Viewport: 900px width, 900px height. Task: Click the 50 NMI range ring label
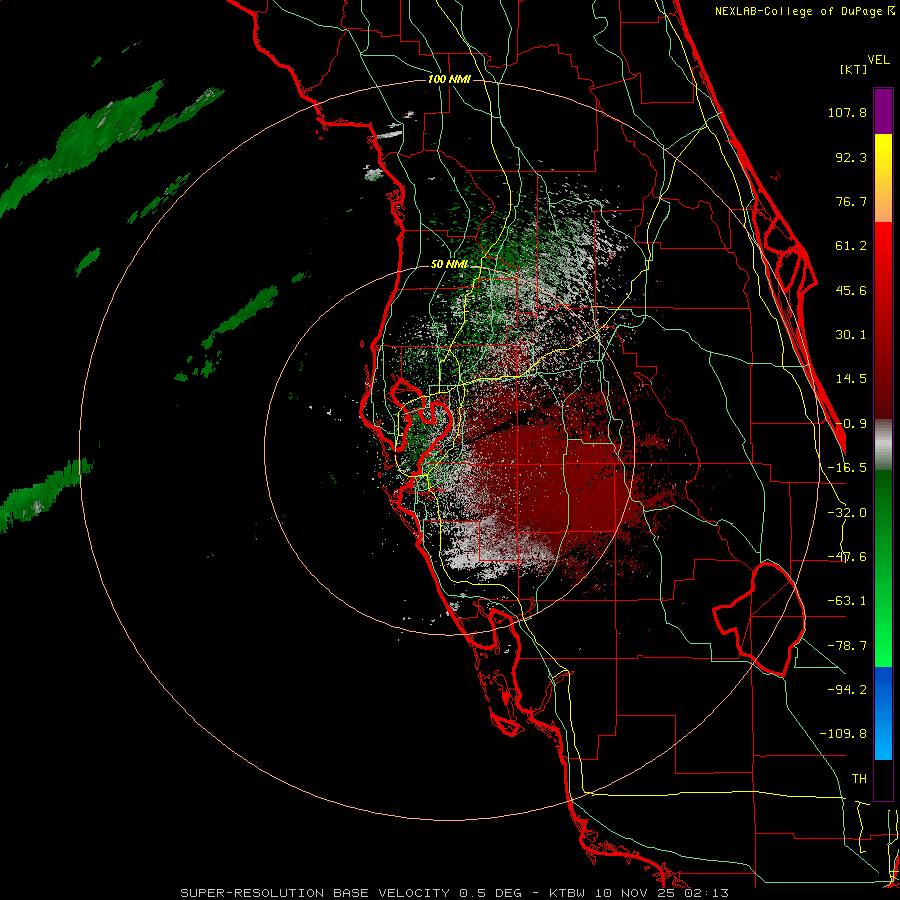tap(449, 264)
